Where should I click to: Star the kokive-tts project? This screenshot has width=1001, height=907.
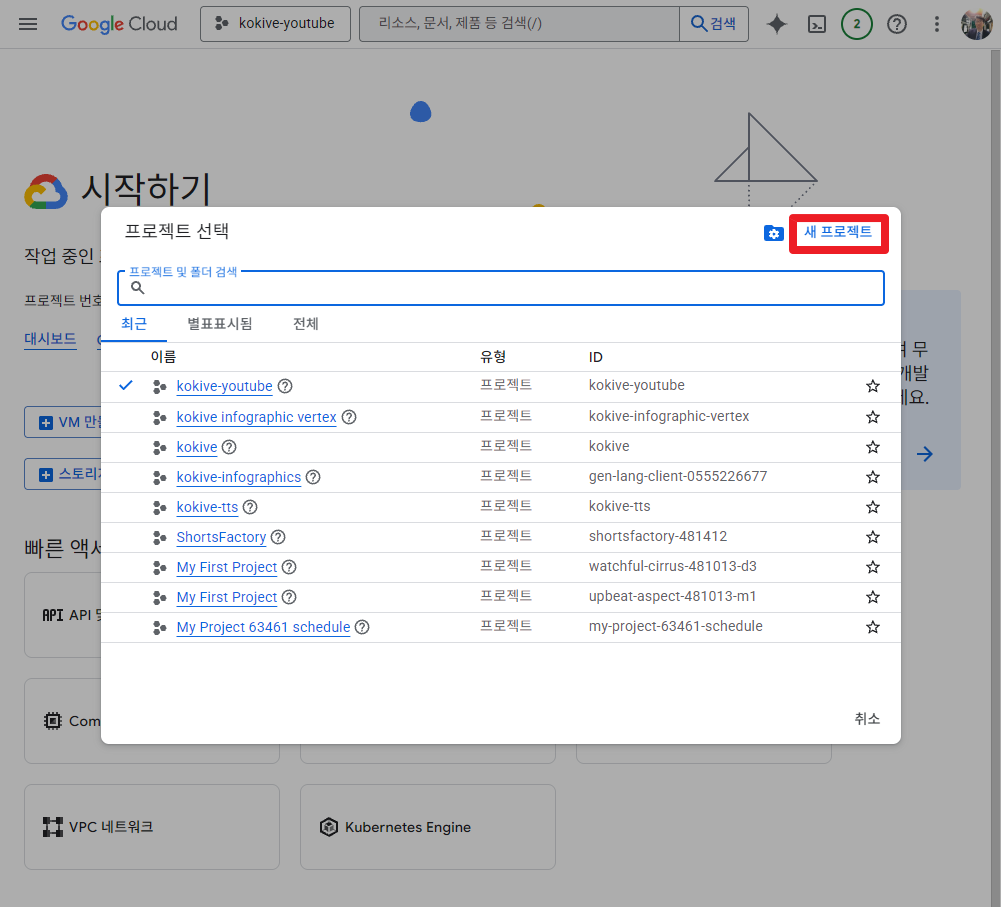tap(872, 506)
